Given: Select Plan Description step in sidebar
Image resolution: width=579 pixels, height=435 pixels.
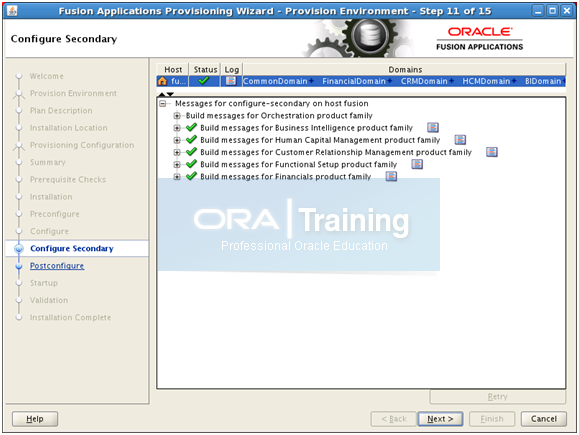Looking at the screenshot, I should pos(61,111).
